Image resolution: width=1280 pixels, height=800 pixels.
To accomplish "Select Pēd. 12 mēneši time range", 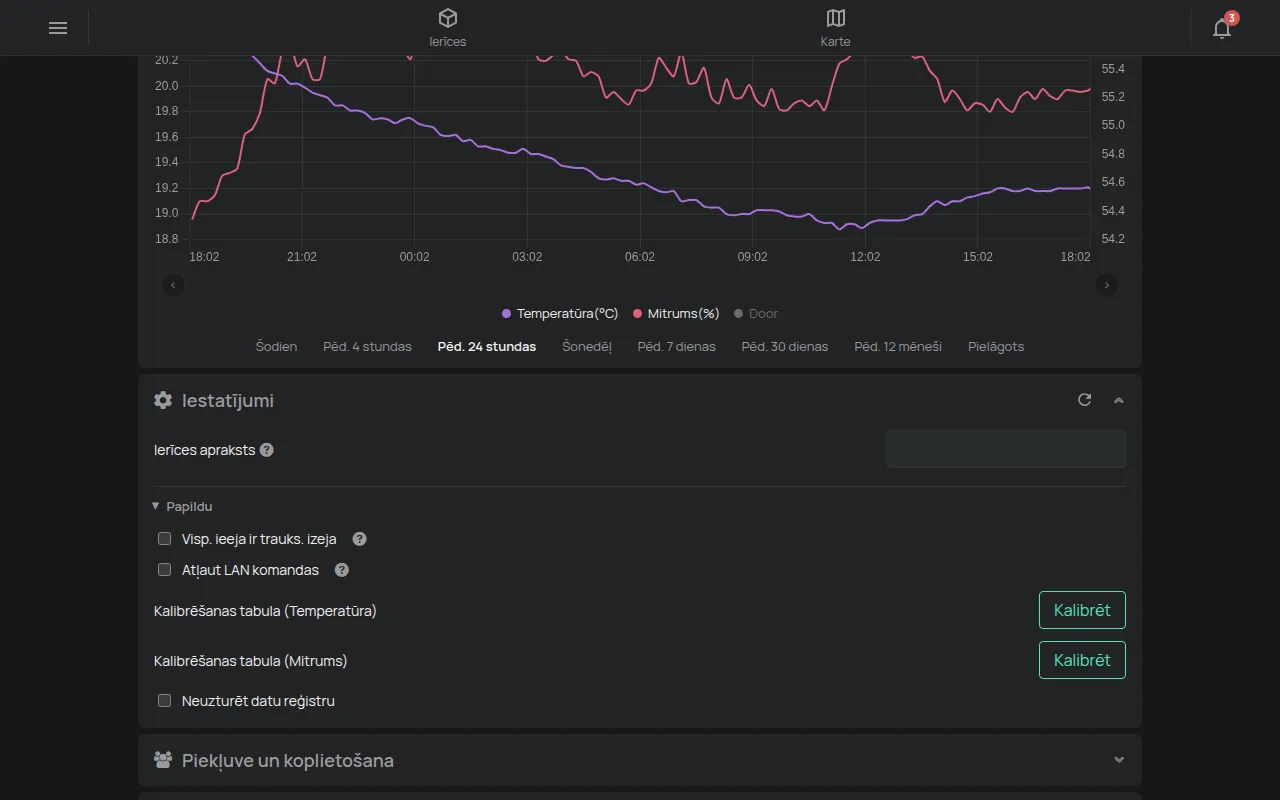I will (x=898, y=347).
